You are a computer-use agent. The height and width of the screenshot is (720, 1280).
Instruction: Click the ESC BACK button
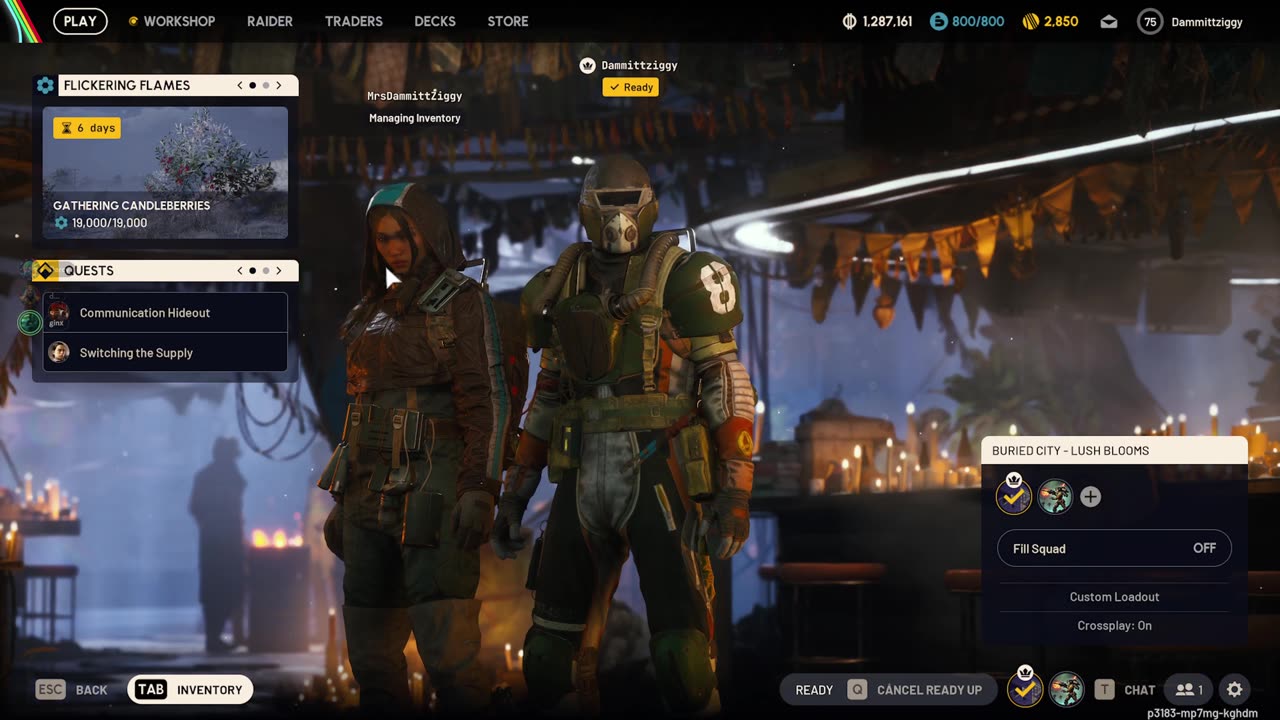71,690
